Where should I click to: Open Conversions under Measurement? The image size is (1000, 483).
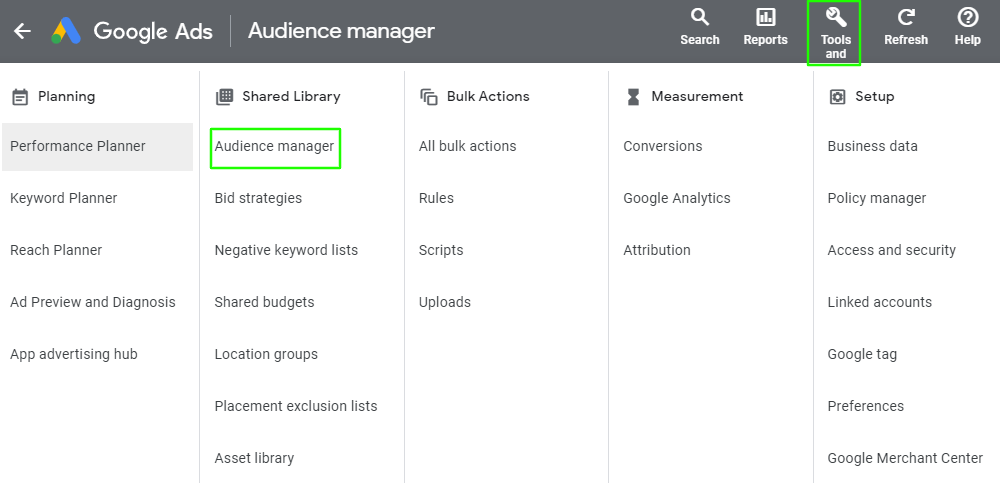[x=663, y=146]
